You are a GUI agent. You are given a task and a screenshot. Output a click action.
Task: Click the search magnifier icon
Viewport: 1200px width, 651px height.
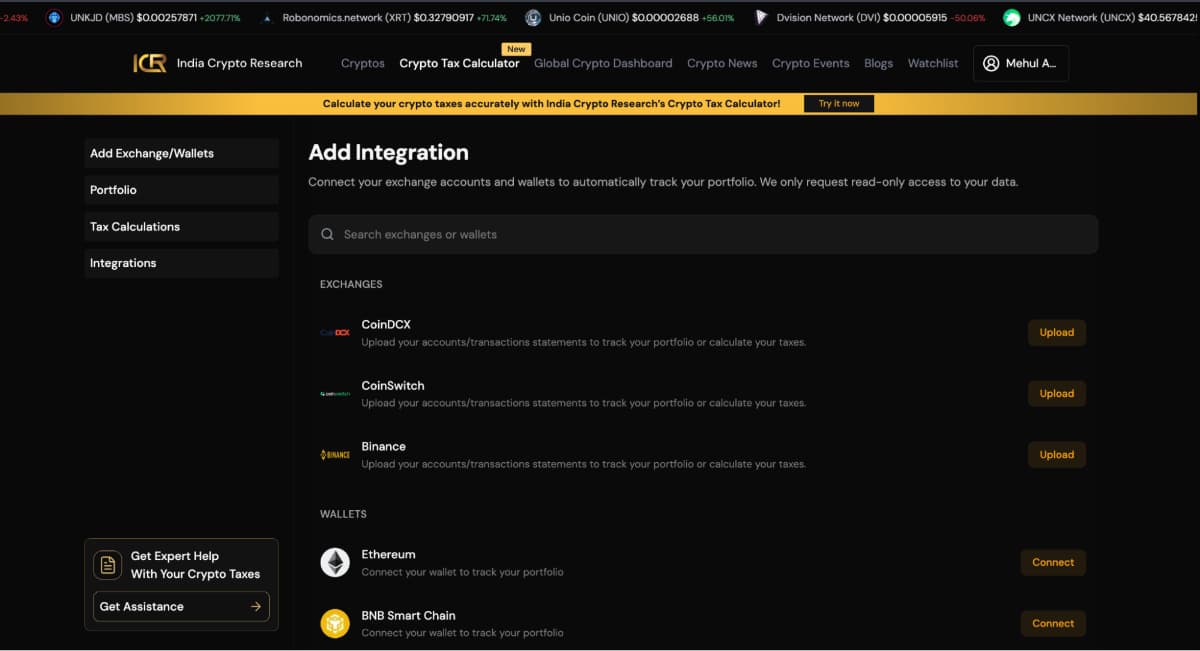click(327, 235)
